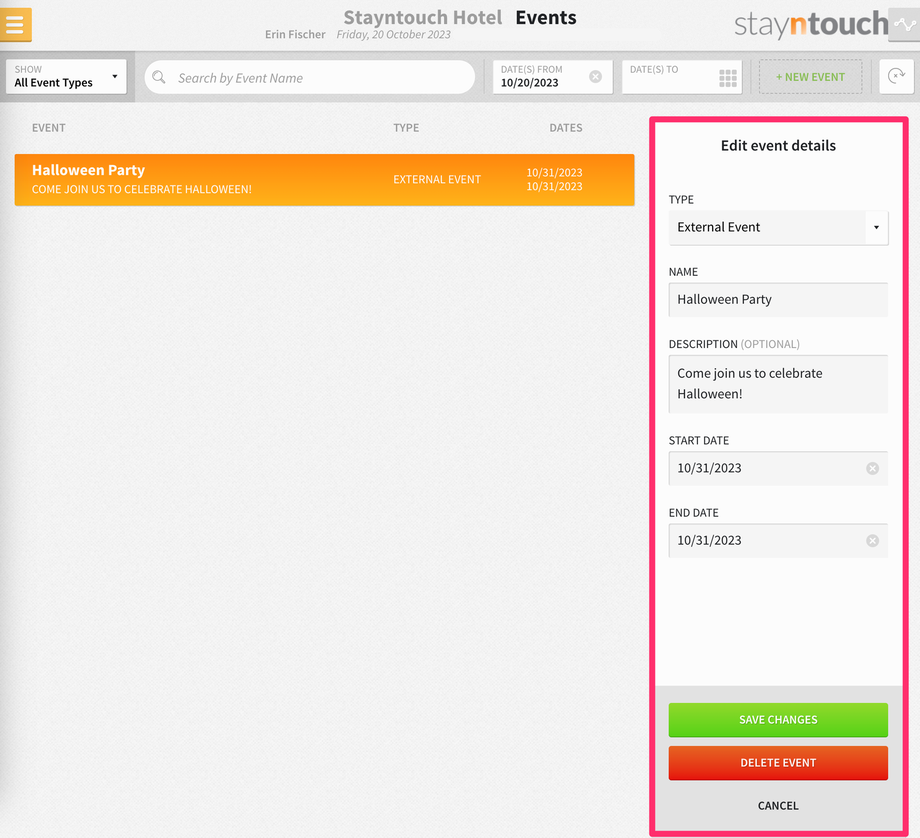This screenshot has width=920, height=838.
Task: Click the business date Friday, 20 October 2023
Action: [x=394, y=35]
